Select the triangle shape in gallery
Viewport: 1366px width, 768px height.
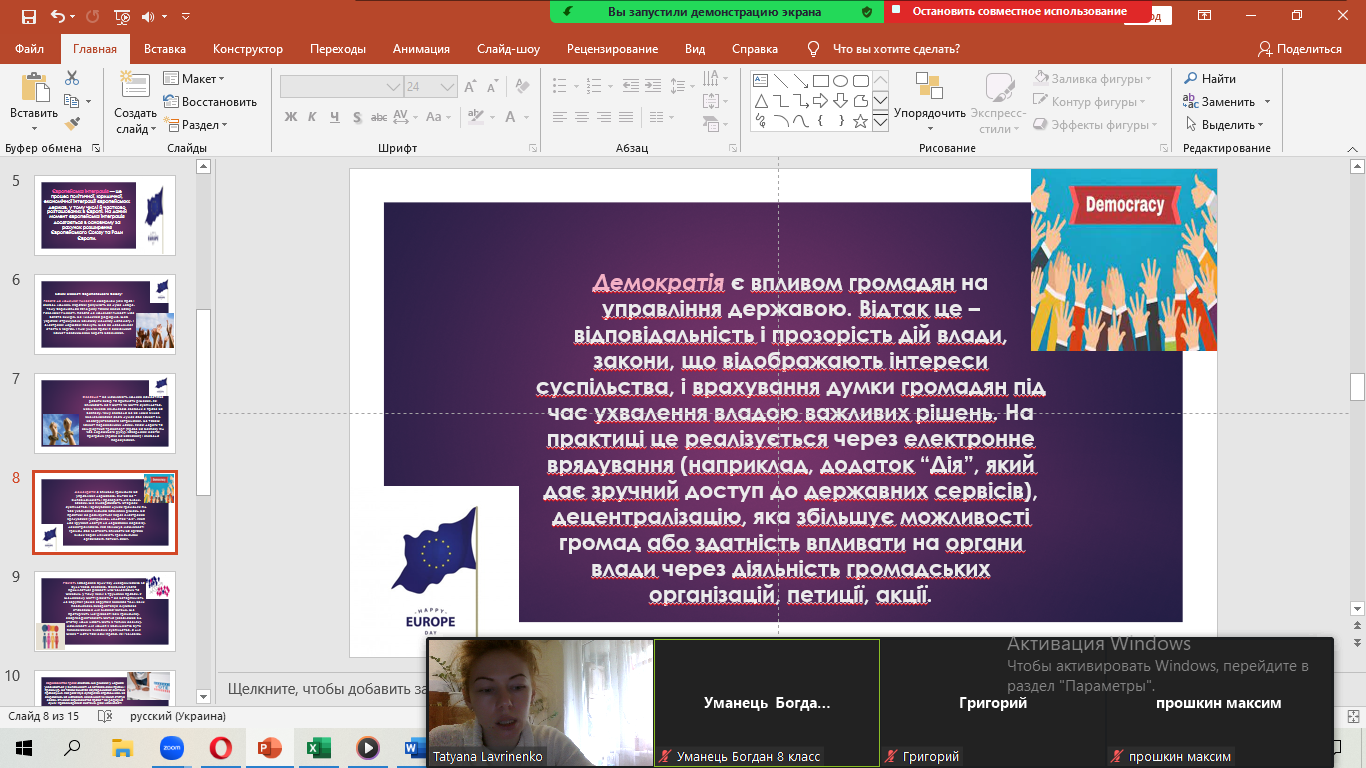click(760, 101)
